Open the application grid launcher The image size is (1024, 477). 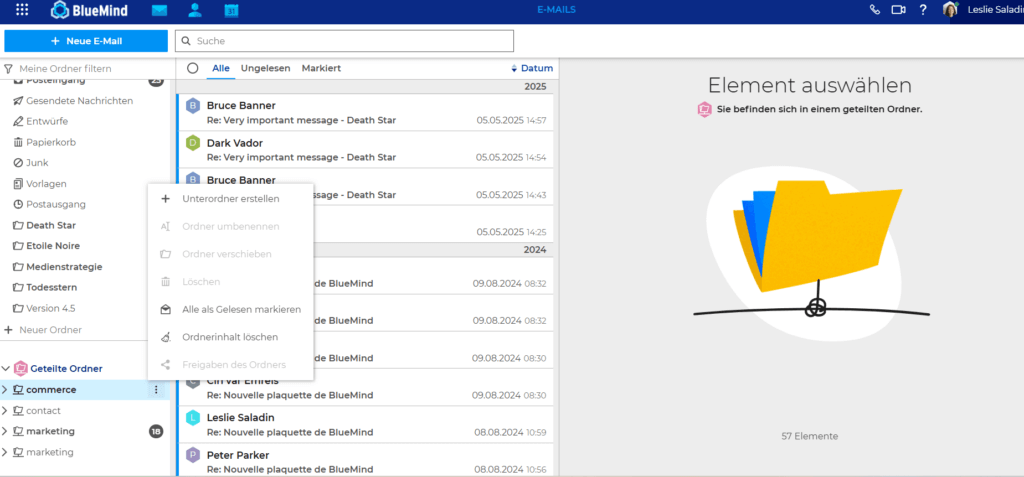click(22, 10)
